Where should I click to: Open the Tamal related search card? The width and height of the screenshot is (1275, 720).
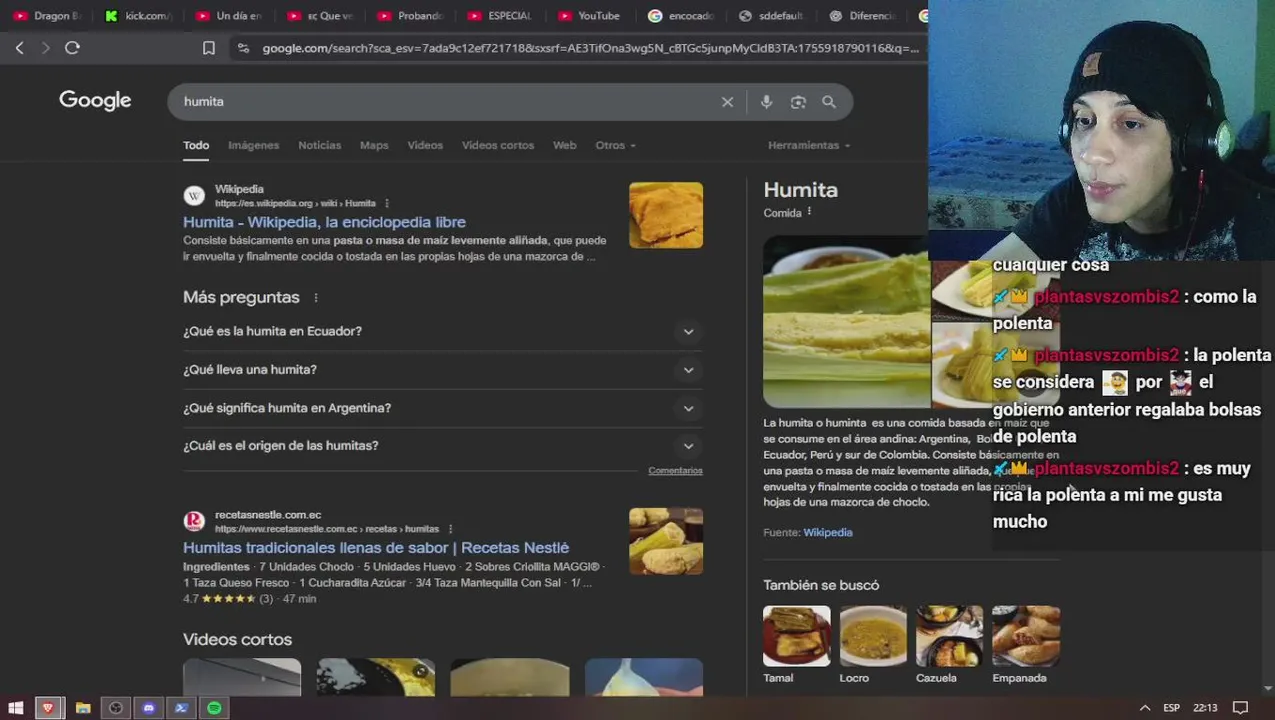796,645
